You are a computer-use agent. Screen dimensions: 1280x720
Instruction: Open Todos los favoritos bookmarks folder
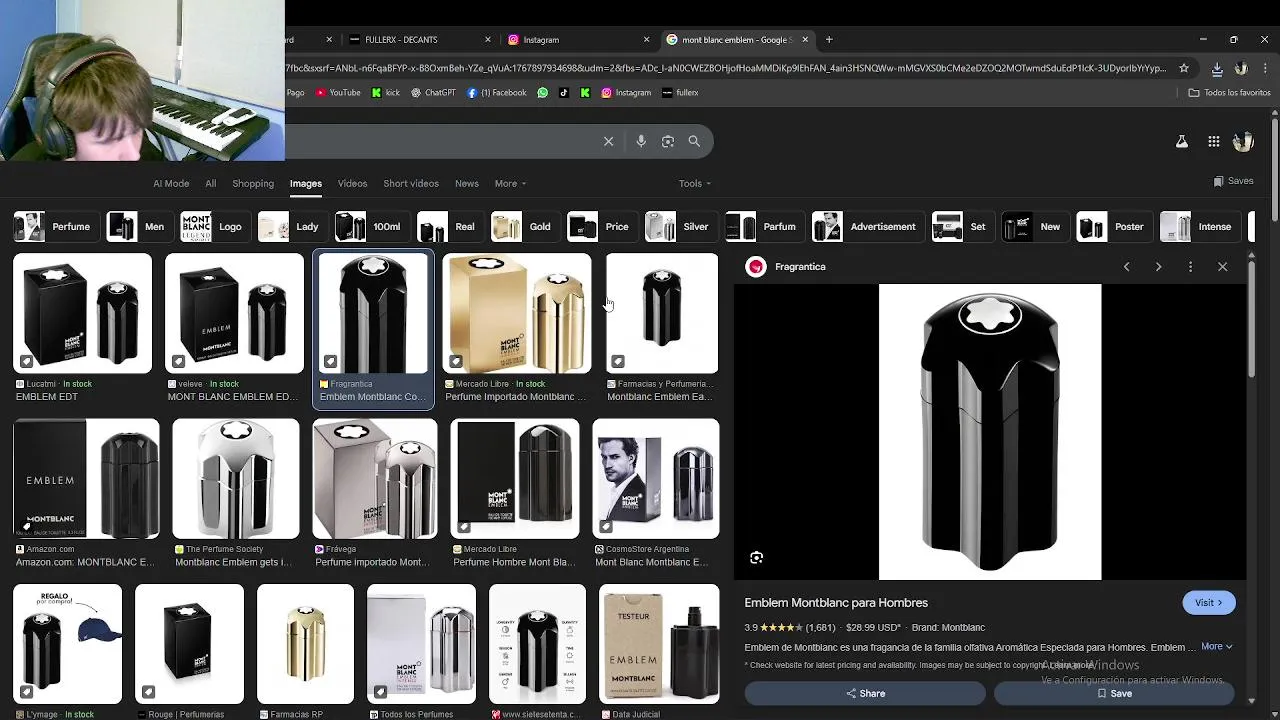pyautogui.click(x=1229, y=92)
